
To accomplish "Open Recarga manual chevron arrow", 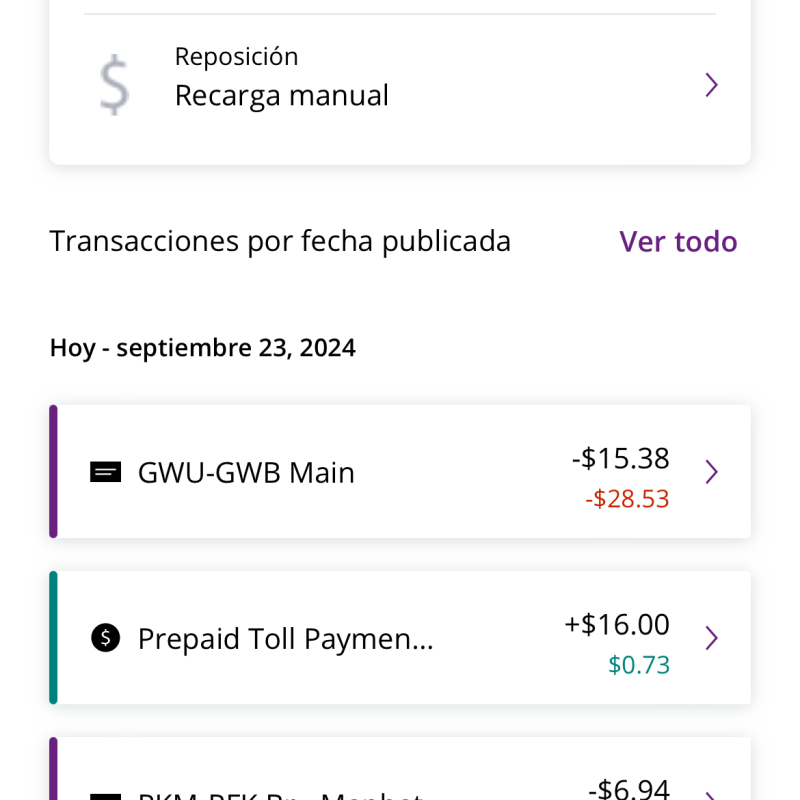I will coord(711,85).
